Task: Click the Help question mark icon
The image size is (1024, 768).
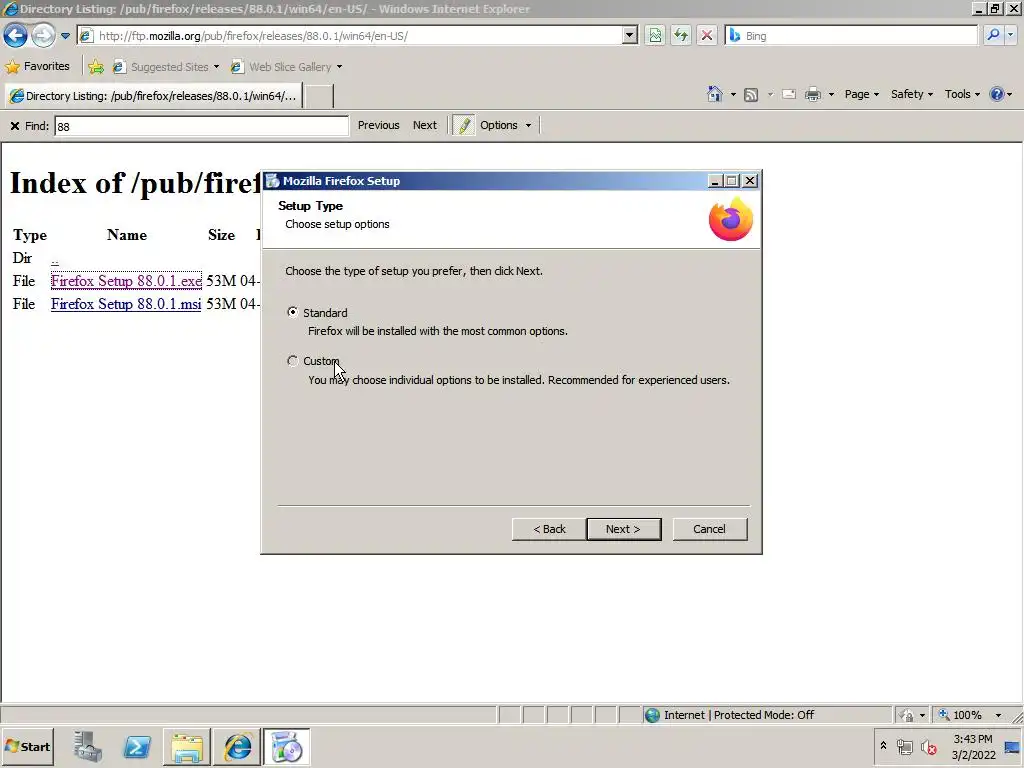Action: click(x=997, y=95)
